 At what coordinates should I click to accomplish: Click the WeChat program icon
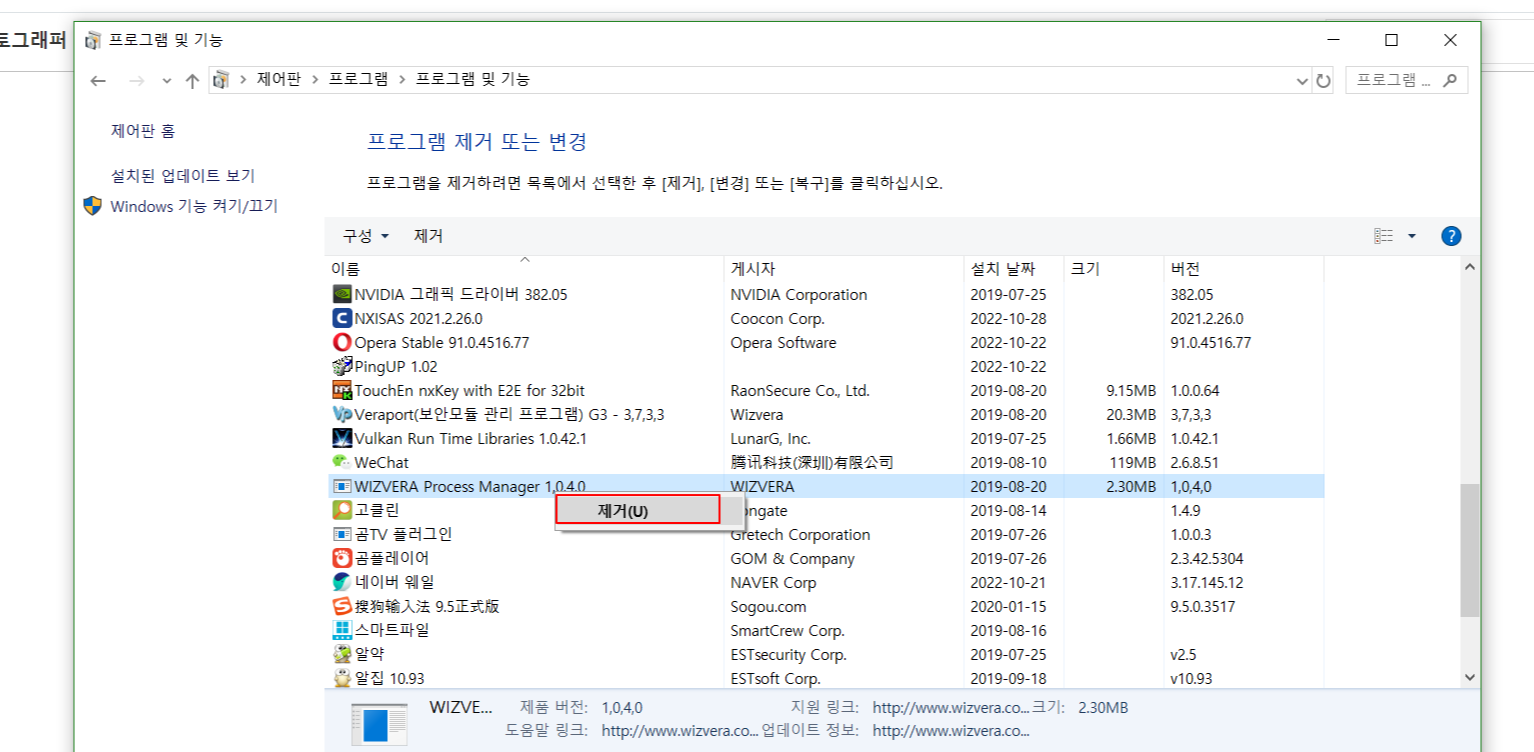[x=342, y=463]
